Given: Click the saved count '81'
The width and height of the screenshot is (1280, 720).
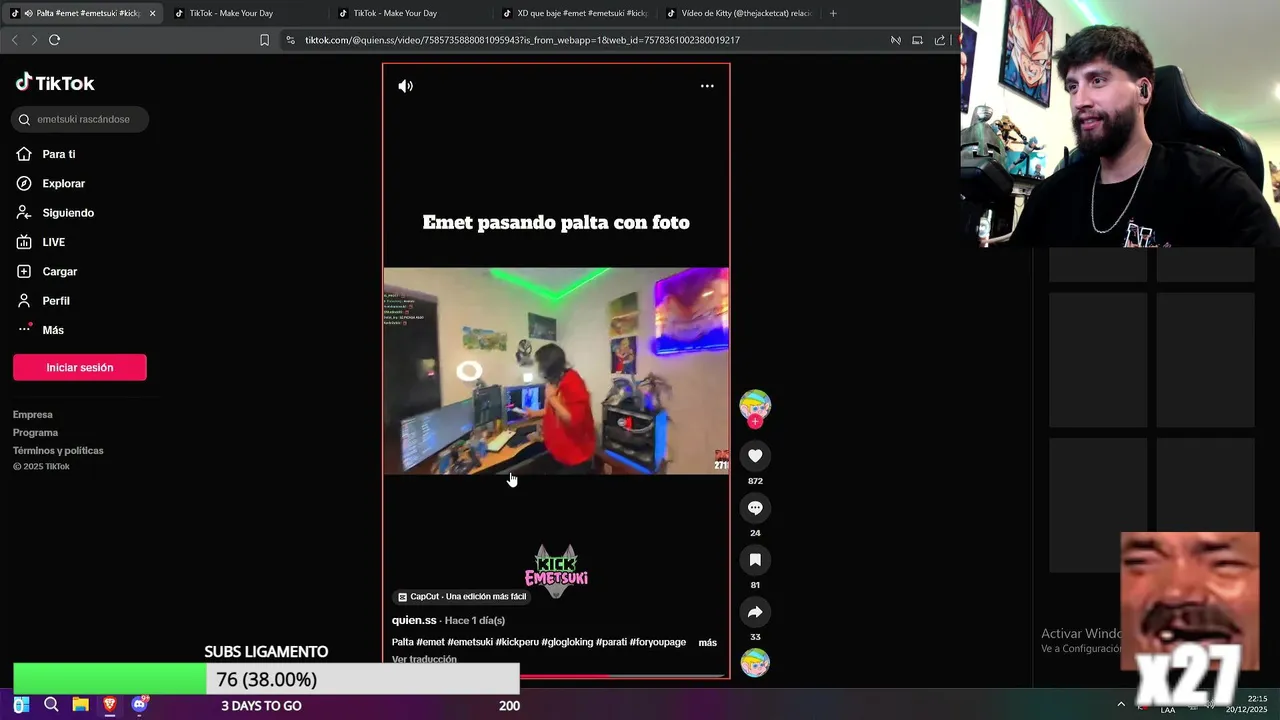Looking at the screenshot, I should [x=755, y=585].
